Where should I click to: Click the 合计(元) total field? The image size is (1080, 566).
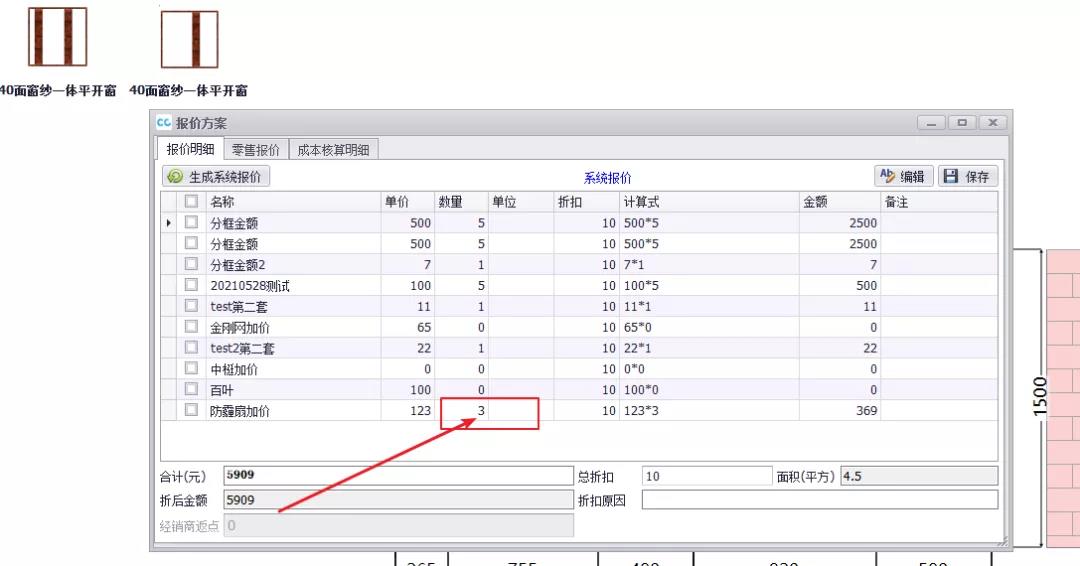pos(398,476)
